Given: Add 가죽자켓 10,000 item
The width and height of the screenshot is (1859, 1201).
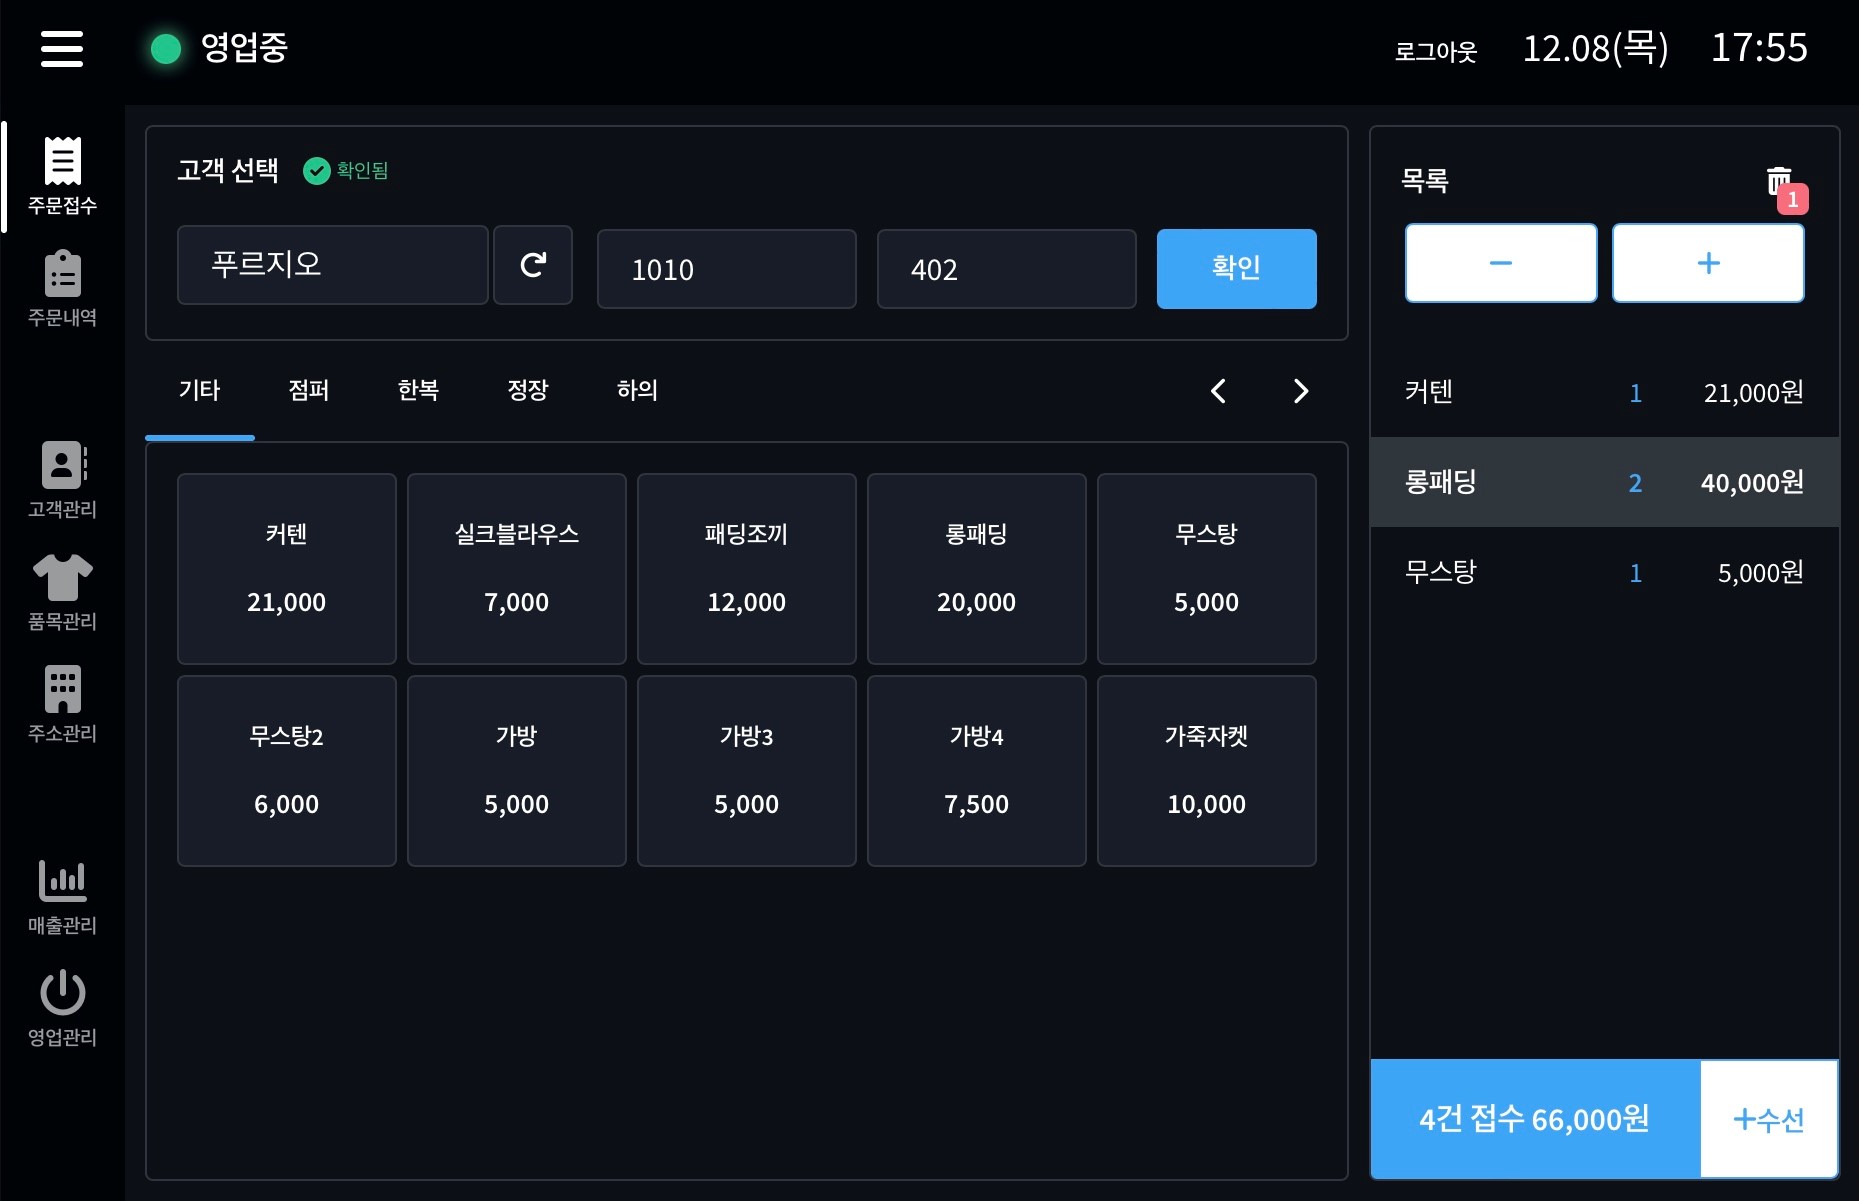Looking at the screenshot, I should [x=1207, y=771].
